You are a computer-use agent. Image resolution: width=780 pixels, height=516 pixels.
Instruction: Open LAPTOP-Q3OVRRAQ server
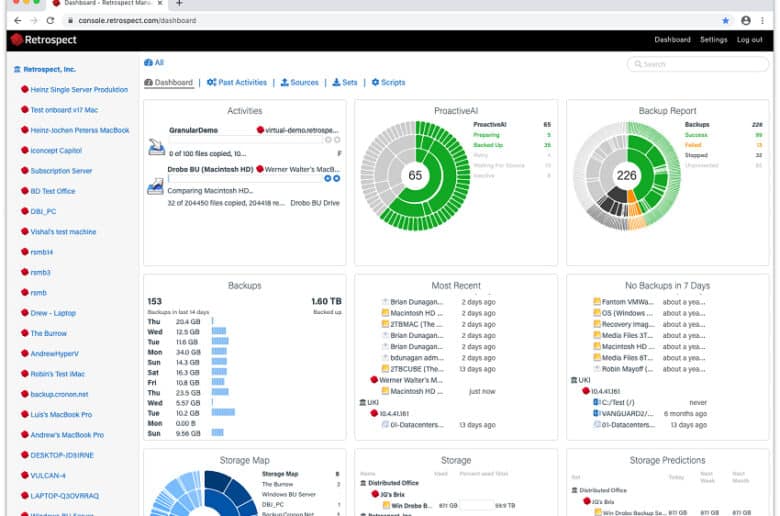click(x=65, y=496)
